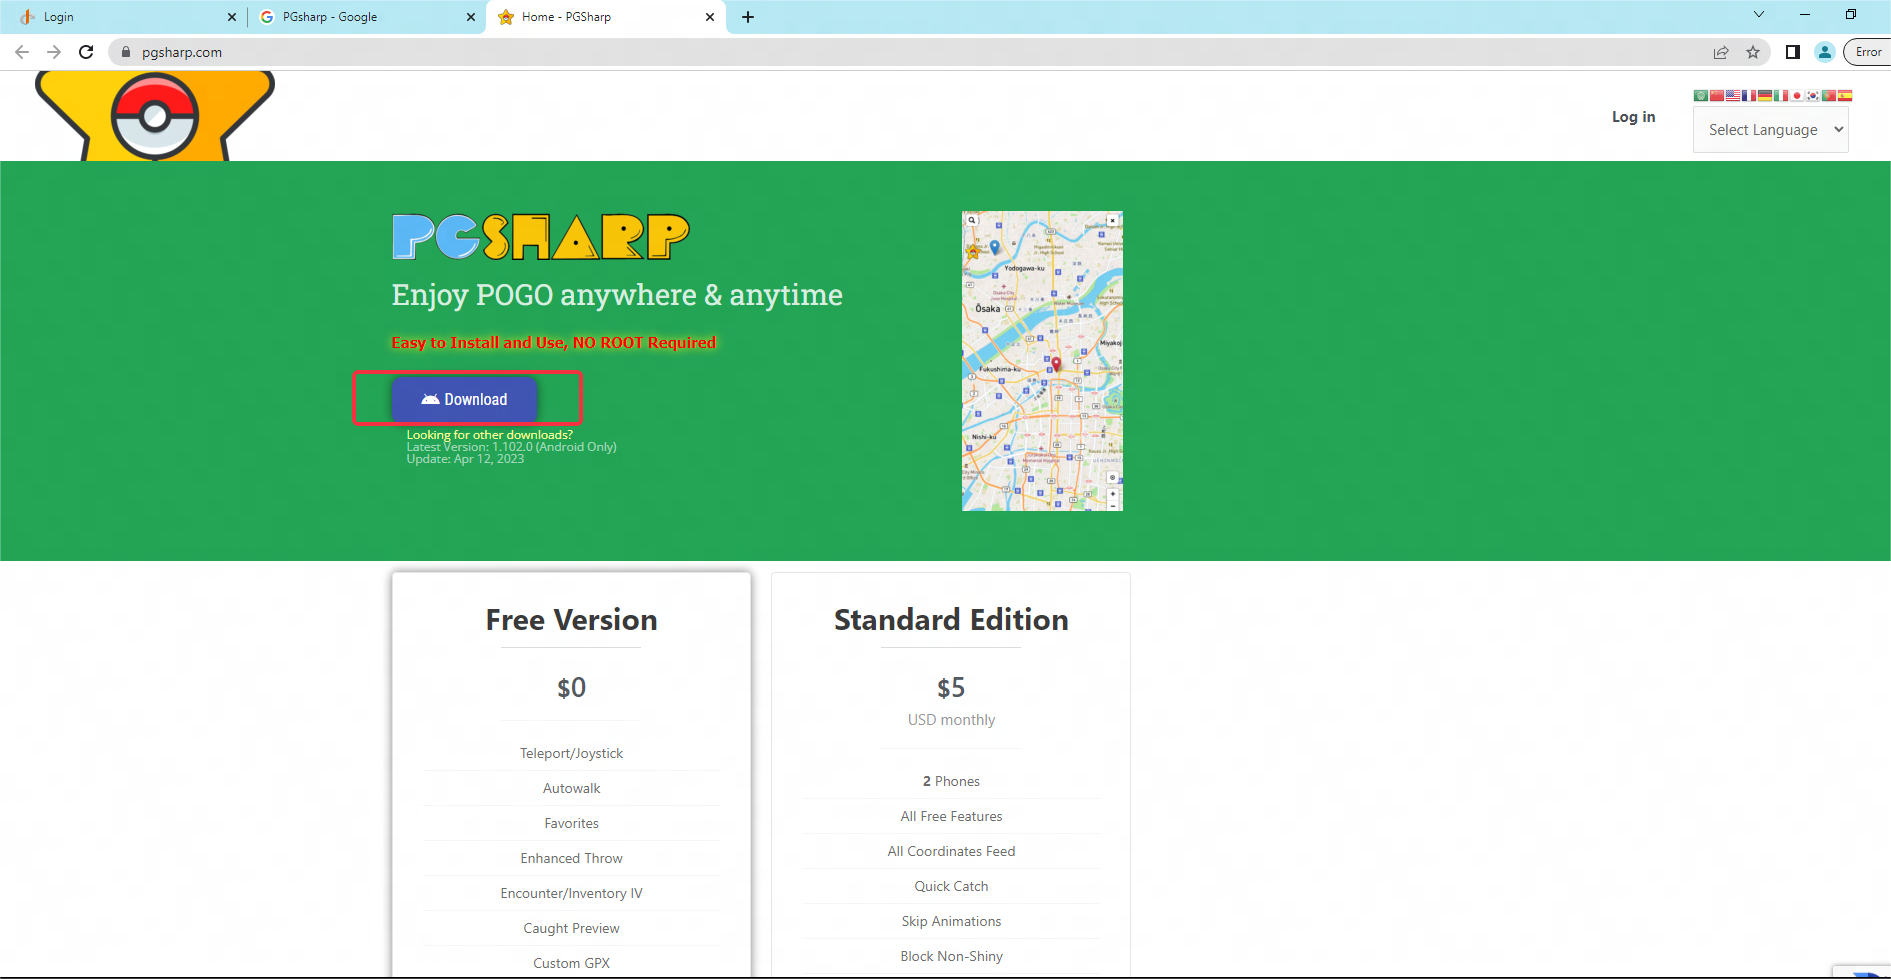Switch to Japanese via the Japan flag

pos(1797,95)
